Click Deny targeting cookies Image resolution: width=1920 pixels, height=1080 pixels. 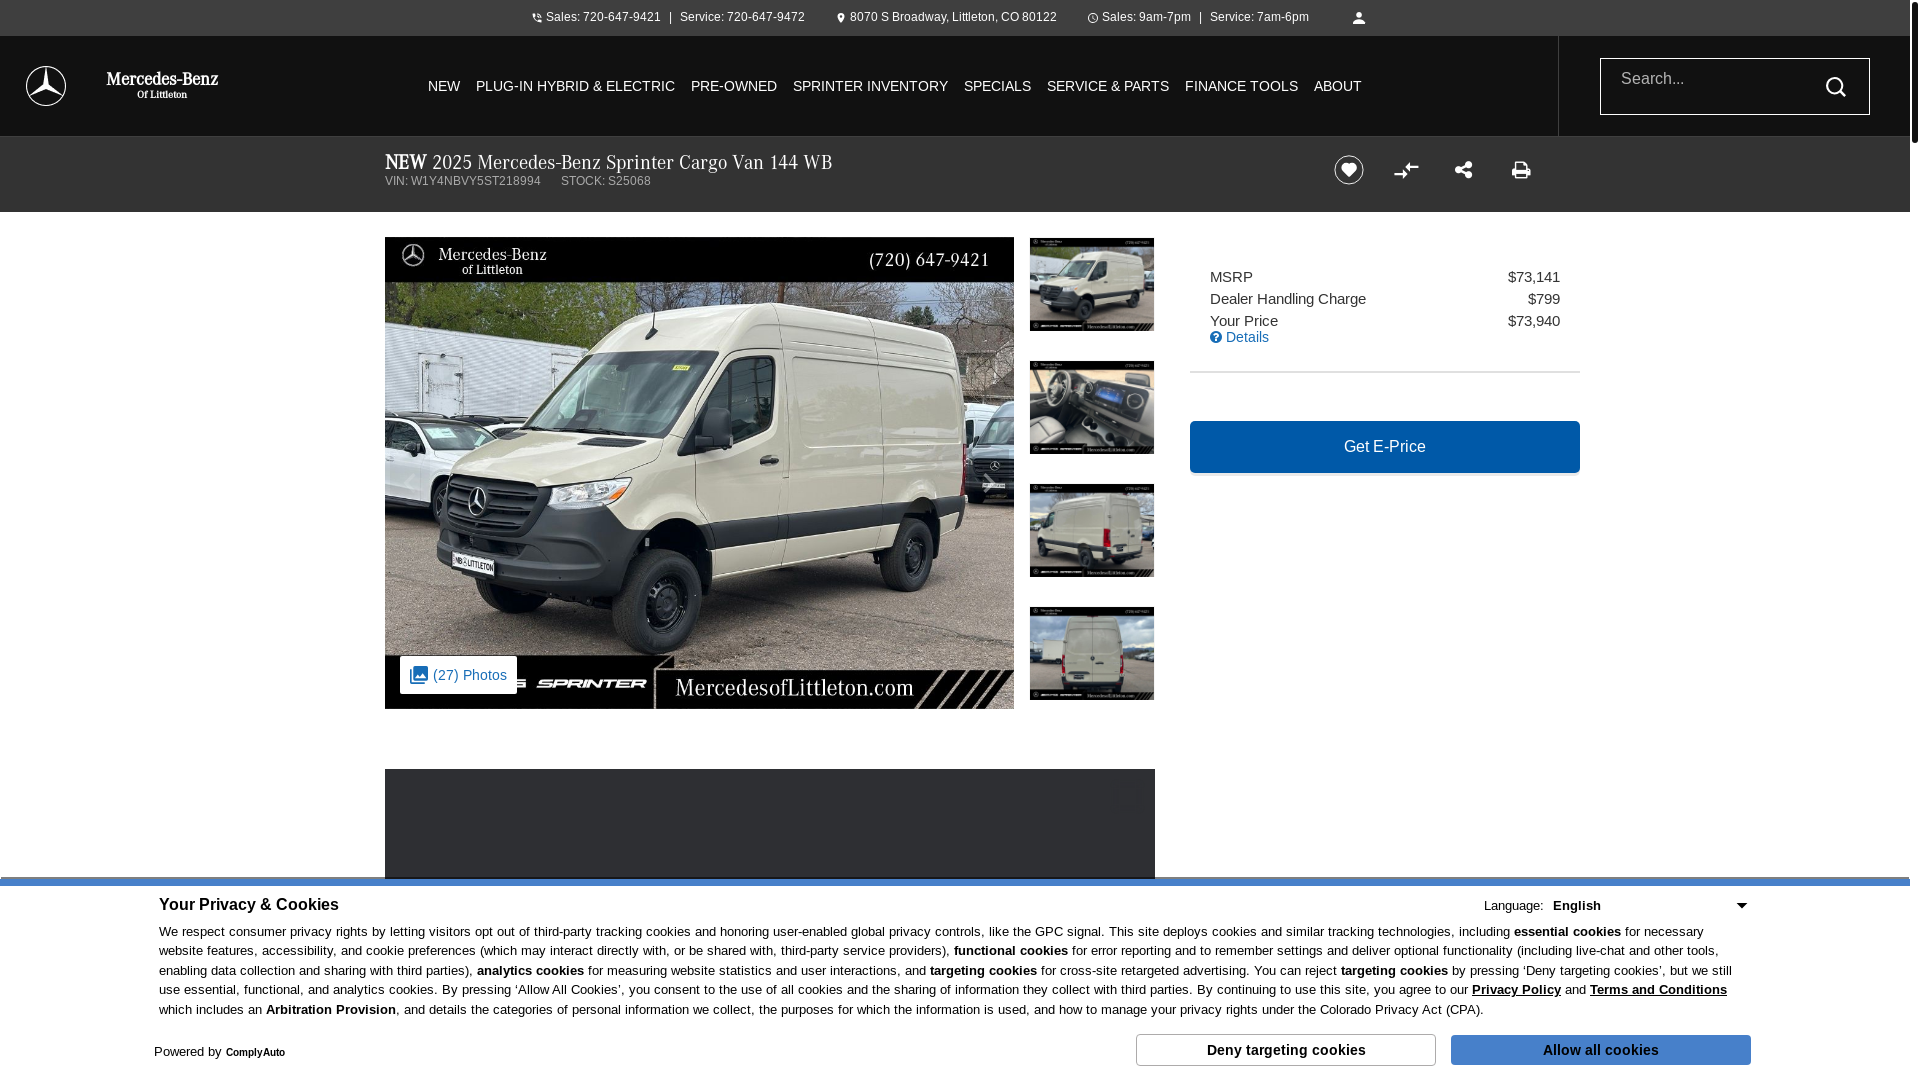point(1286,1050)
